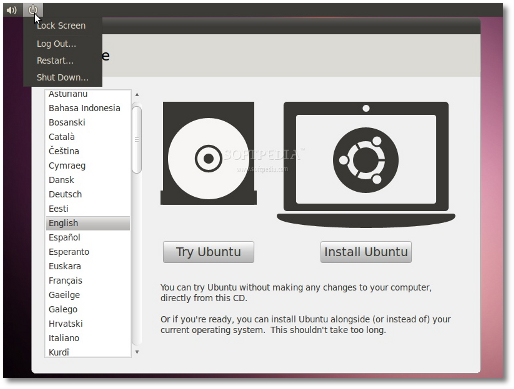Viewport: 514px width, 389px height.
Task: Select Italiano in the language list
Action: [x=88, y=338]
